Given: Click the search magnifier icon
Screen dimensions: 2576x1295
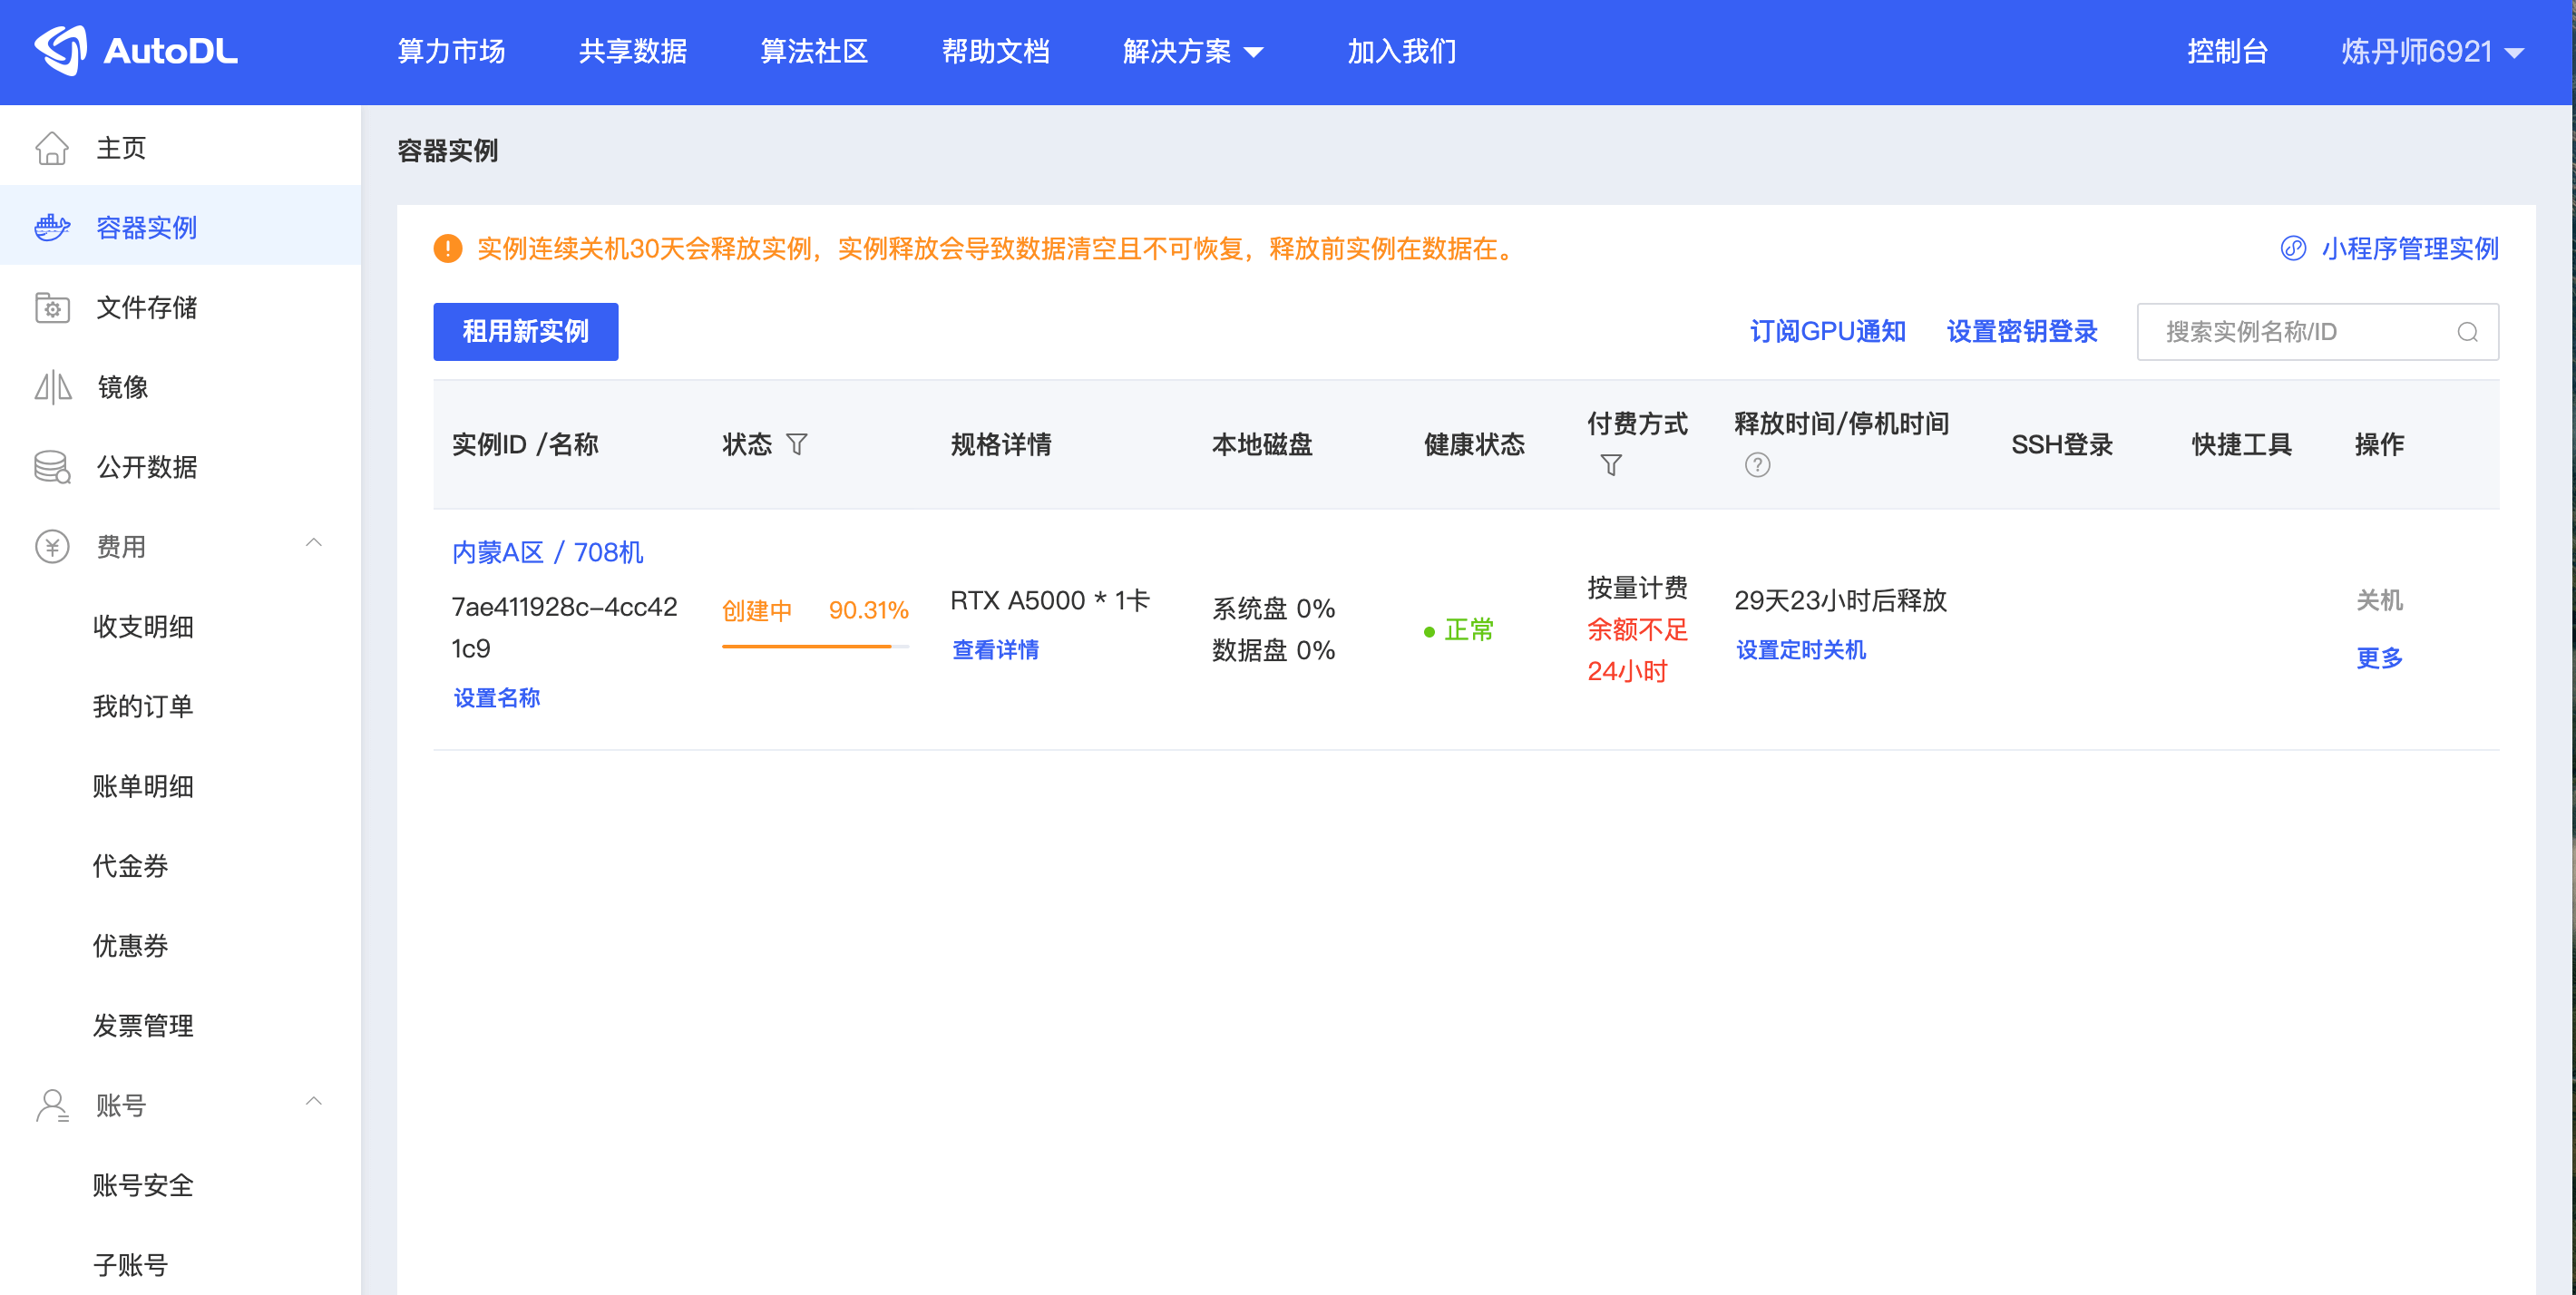Looking at the screenshot, I should (x=2467, y=332).
